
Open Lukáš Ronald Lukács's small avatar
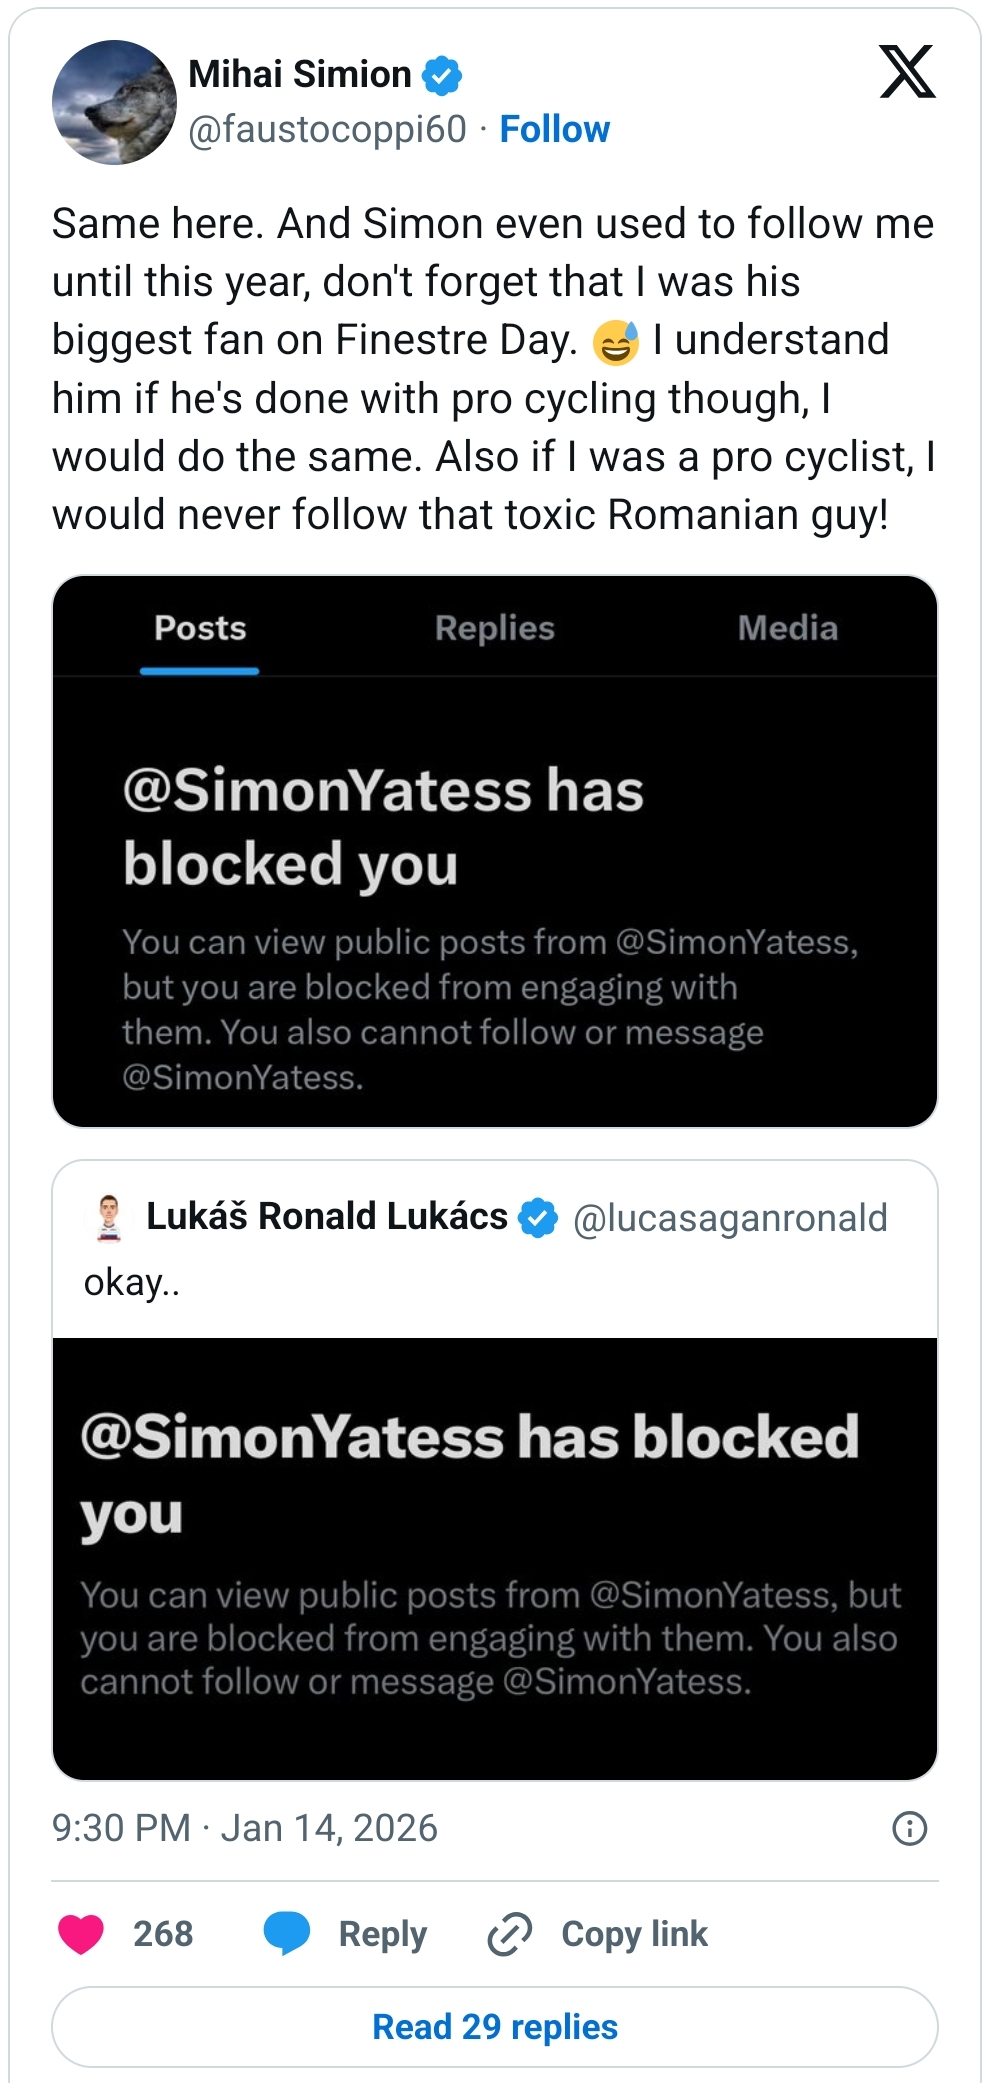click(109, 1217)
